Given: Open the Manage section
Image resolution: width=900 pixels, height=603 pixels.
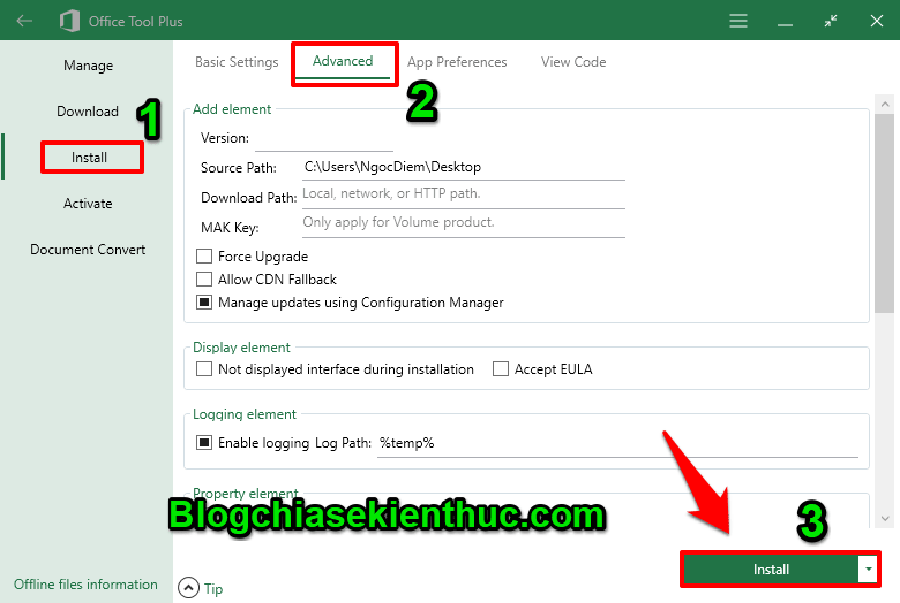Looking at the screenshot, I should [x=88, y=65].
